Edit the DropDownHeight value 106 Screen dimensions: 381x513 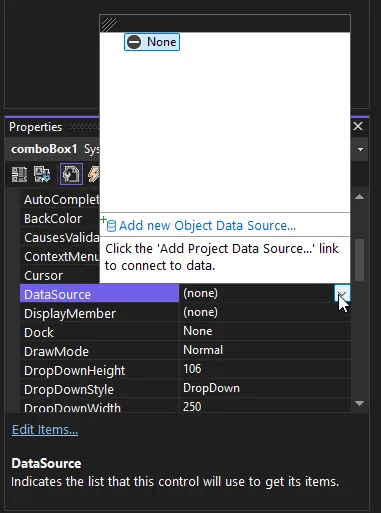[x=265, y=369]
